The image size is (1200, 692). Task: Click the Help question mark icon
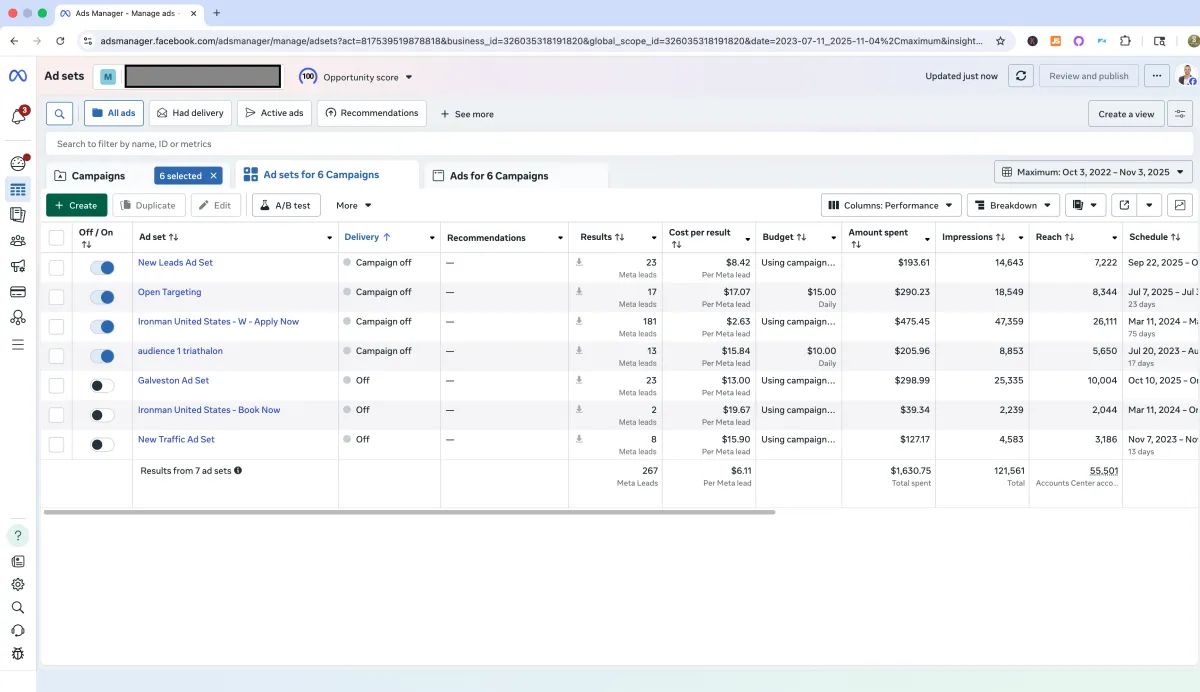coord(18,536)
